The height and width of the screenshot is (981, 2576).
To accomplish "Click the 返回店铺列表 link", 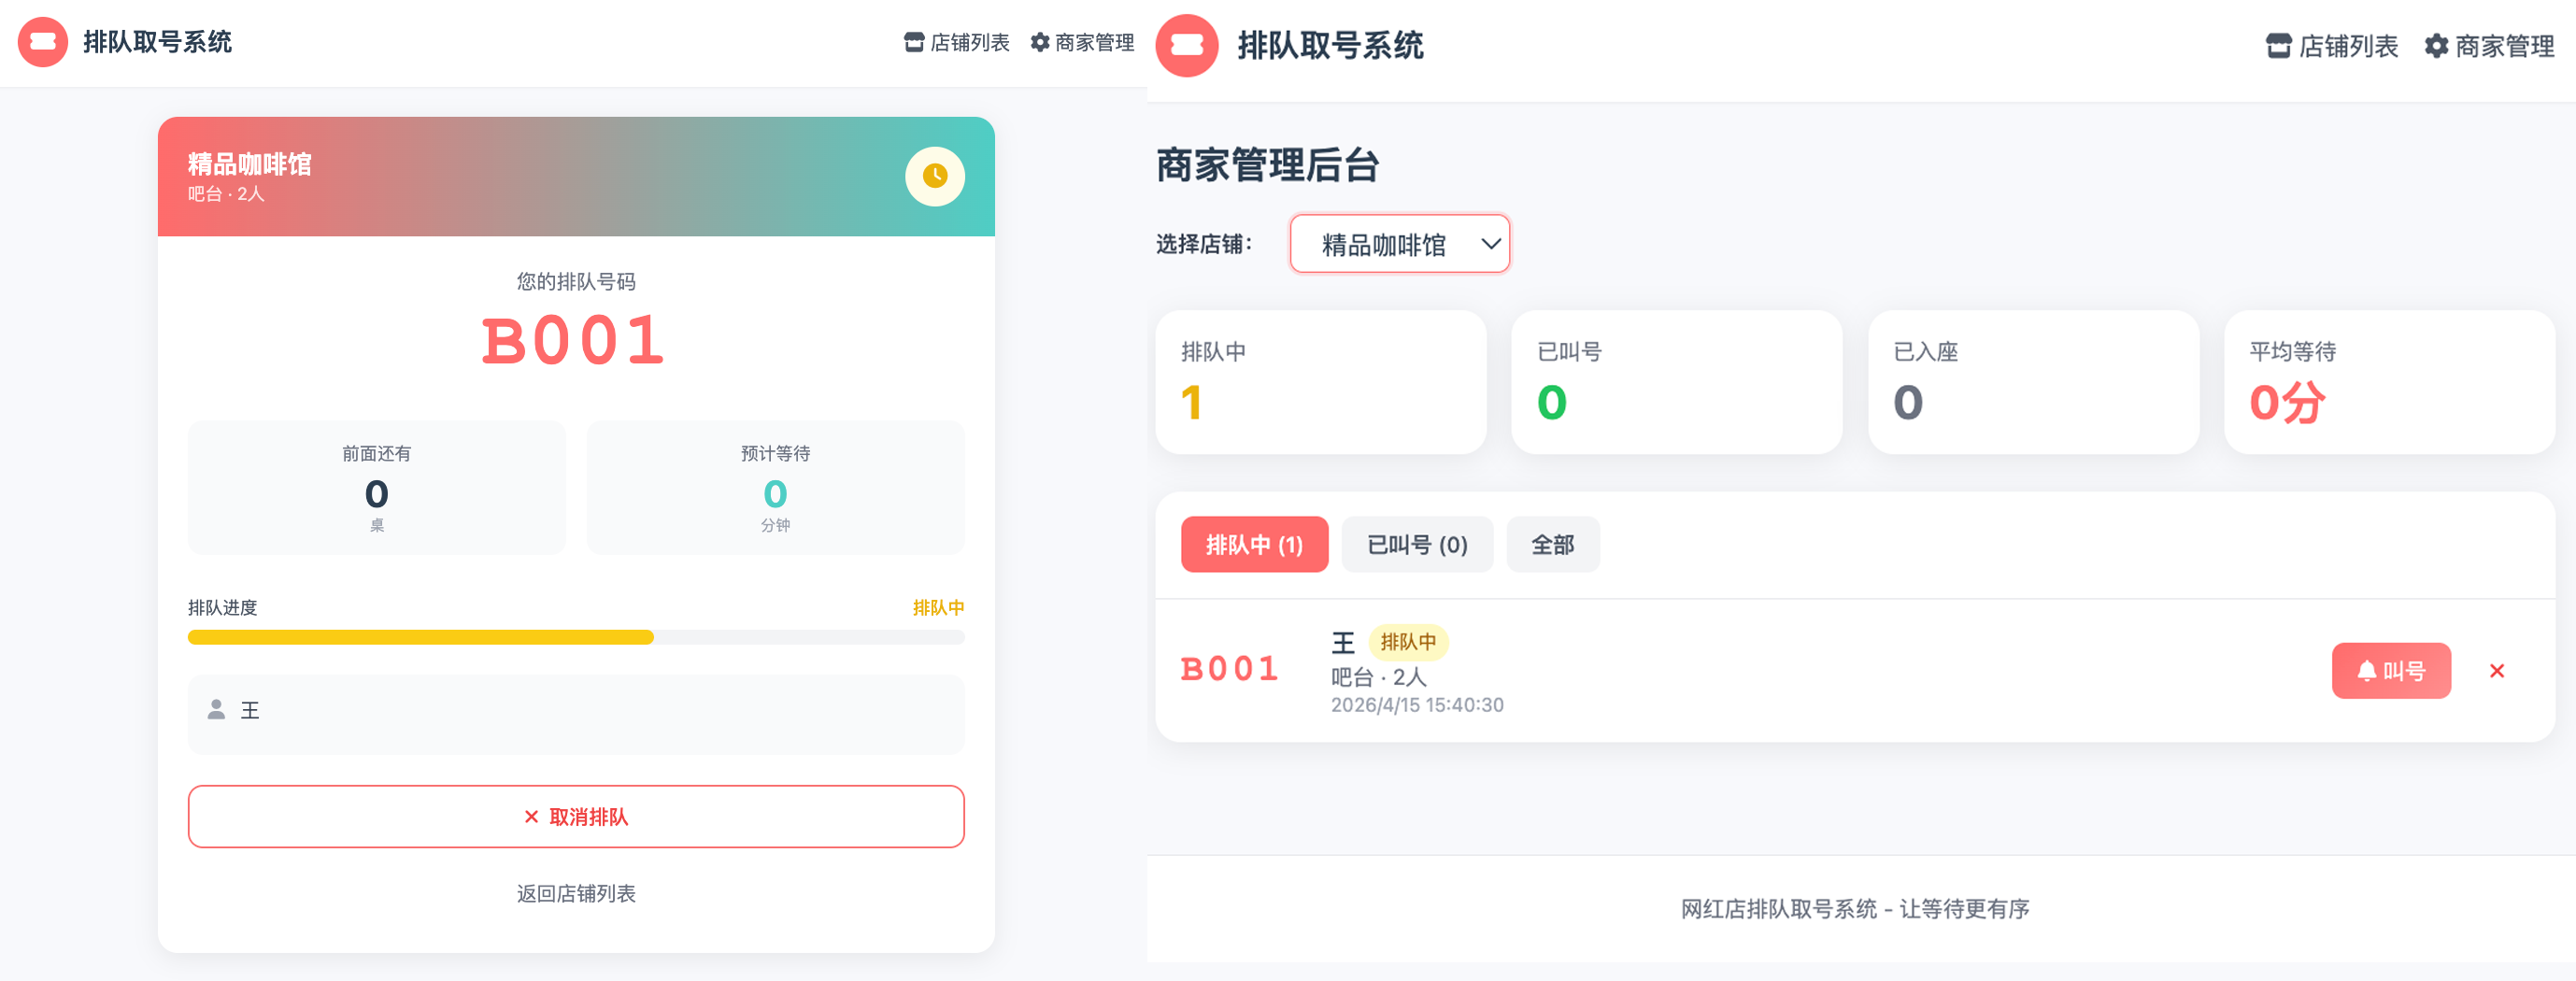I will tap(576, 893).
